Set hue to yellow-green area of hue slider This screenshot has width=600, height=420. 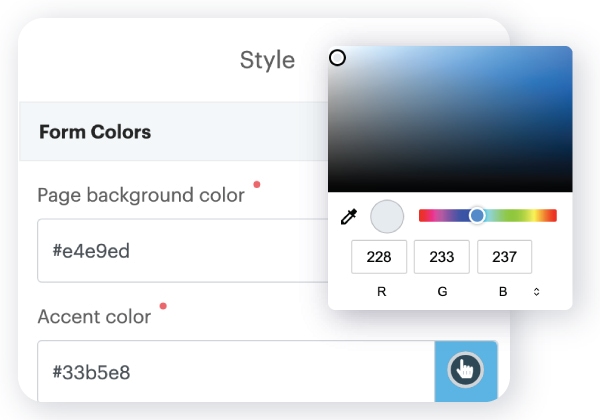click(x=530, y=215)
